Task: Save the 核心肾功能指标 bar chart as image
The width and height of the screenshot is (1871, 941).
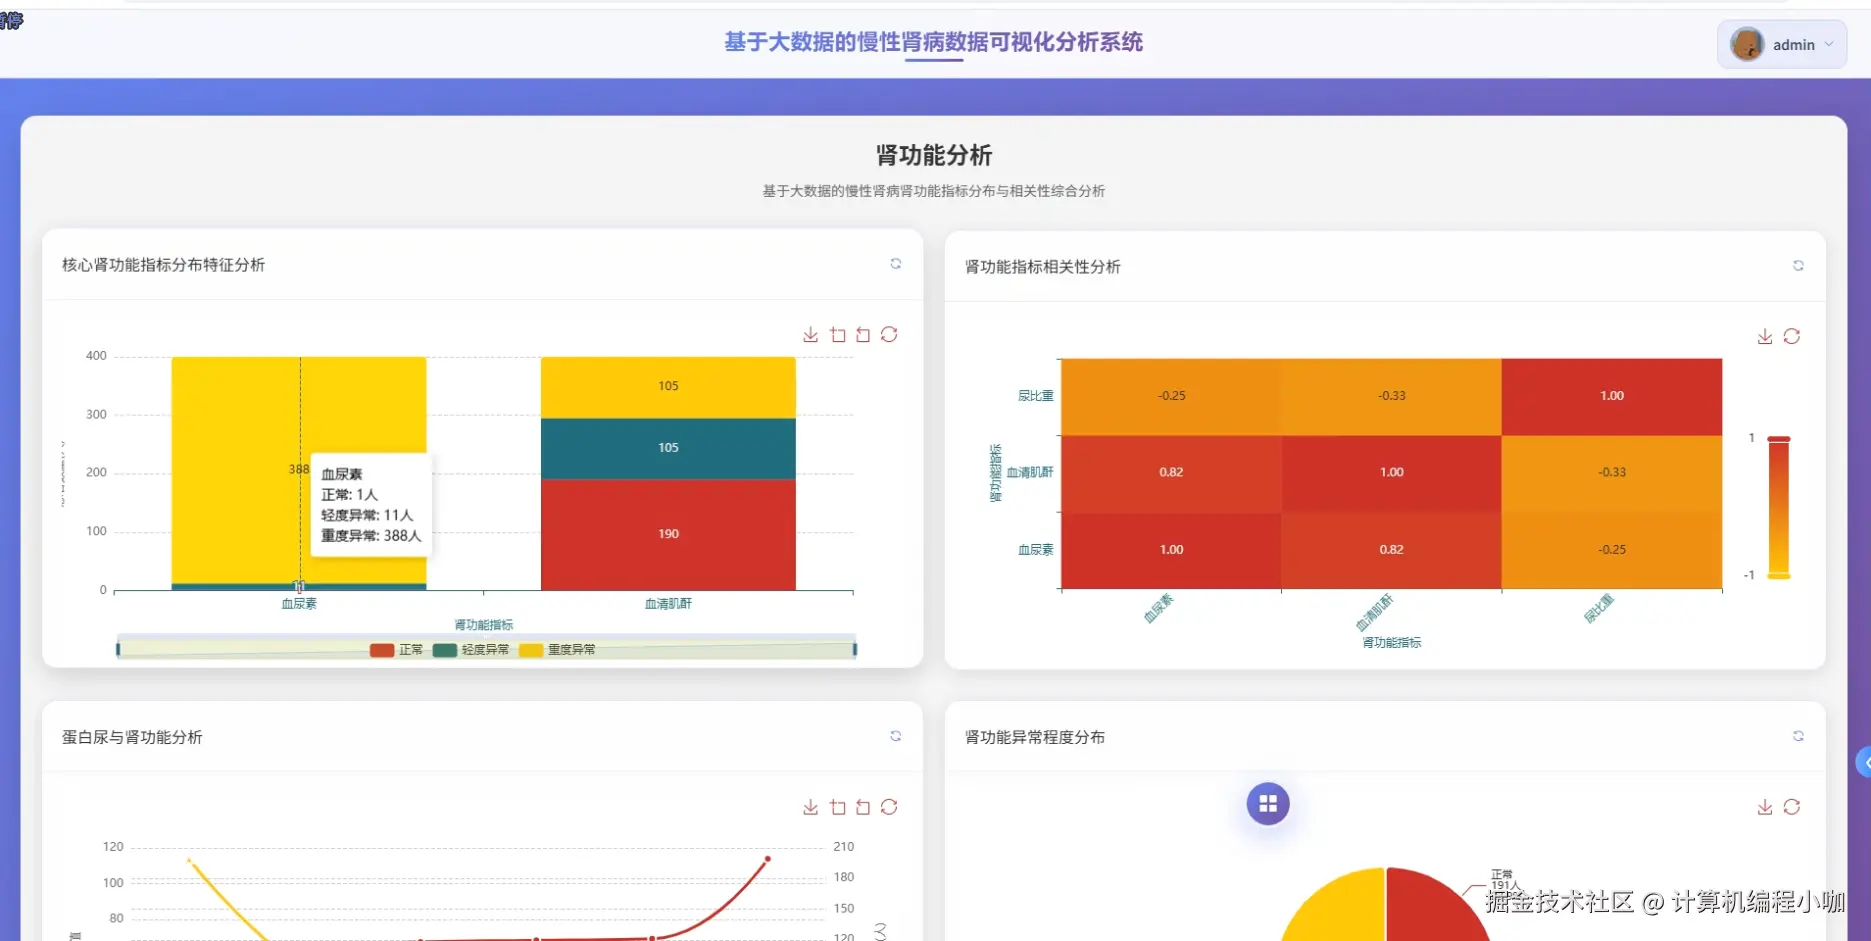Action: [x=810, y=335]
